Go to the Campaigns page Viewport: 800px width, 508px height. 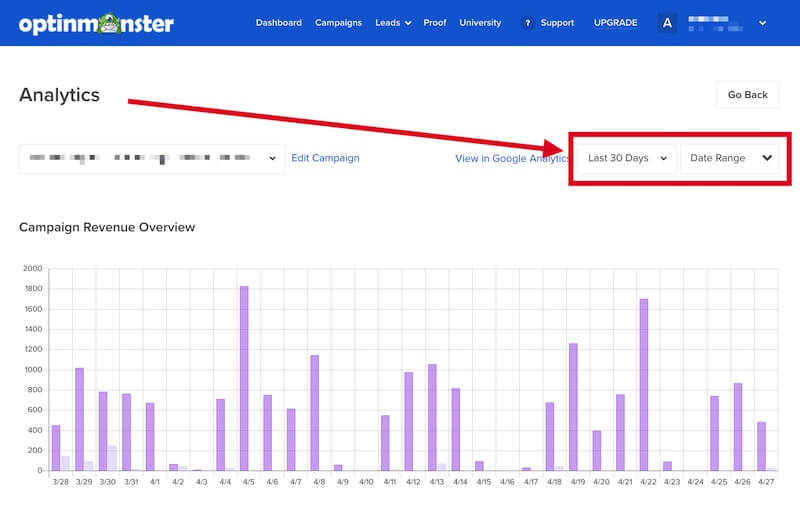click(x=338, y=23)
